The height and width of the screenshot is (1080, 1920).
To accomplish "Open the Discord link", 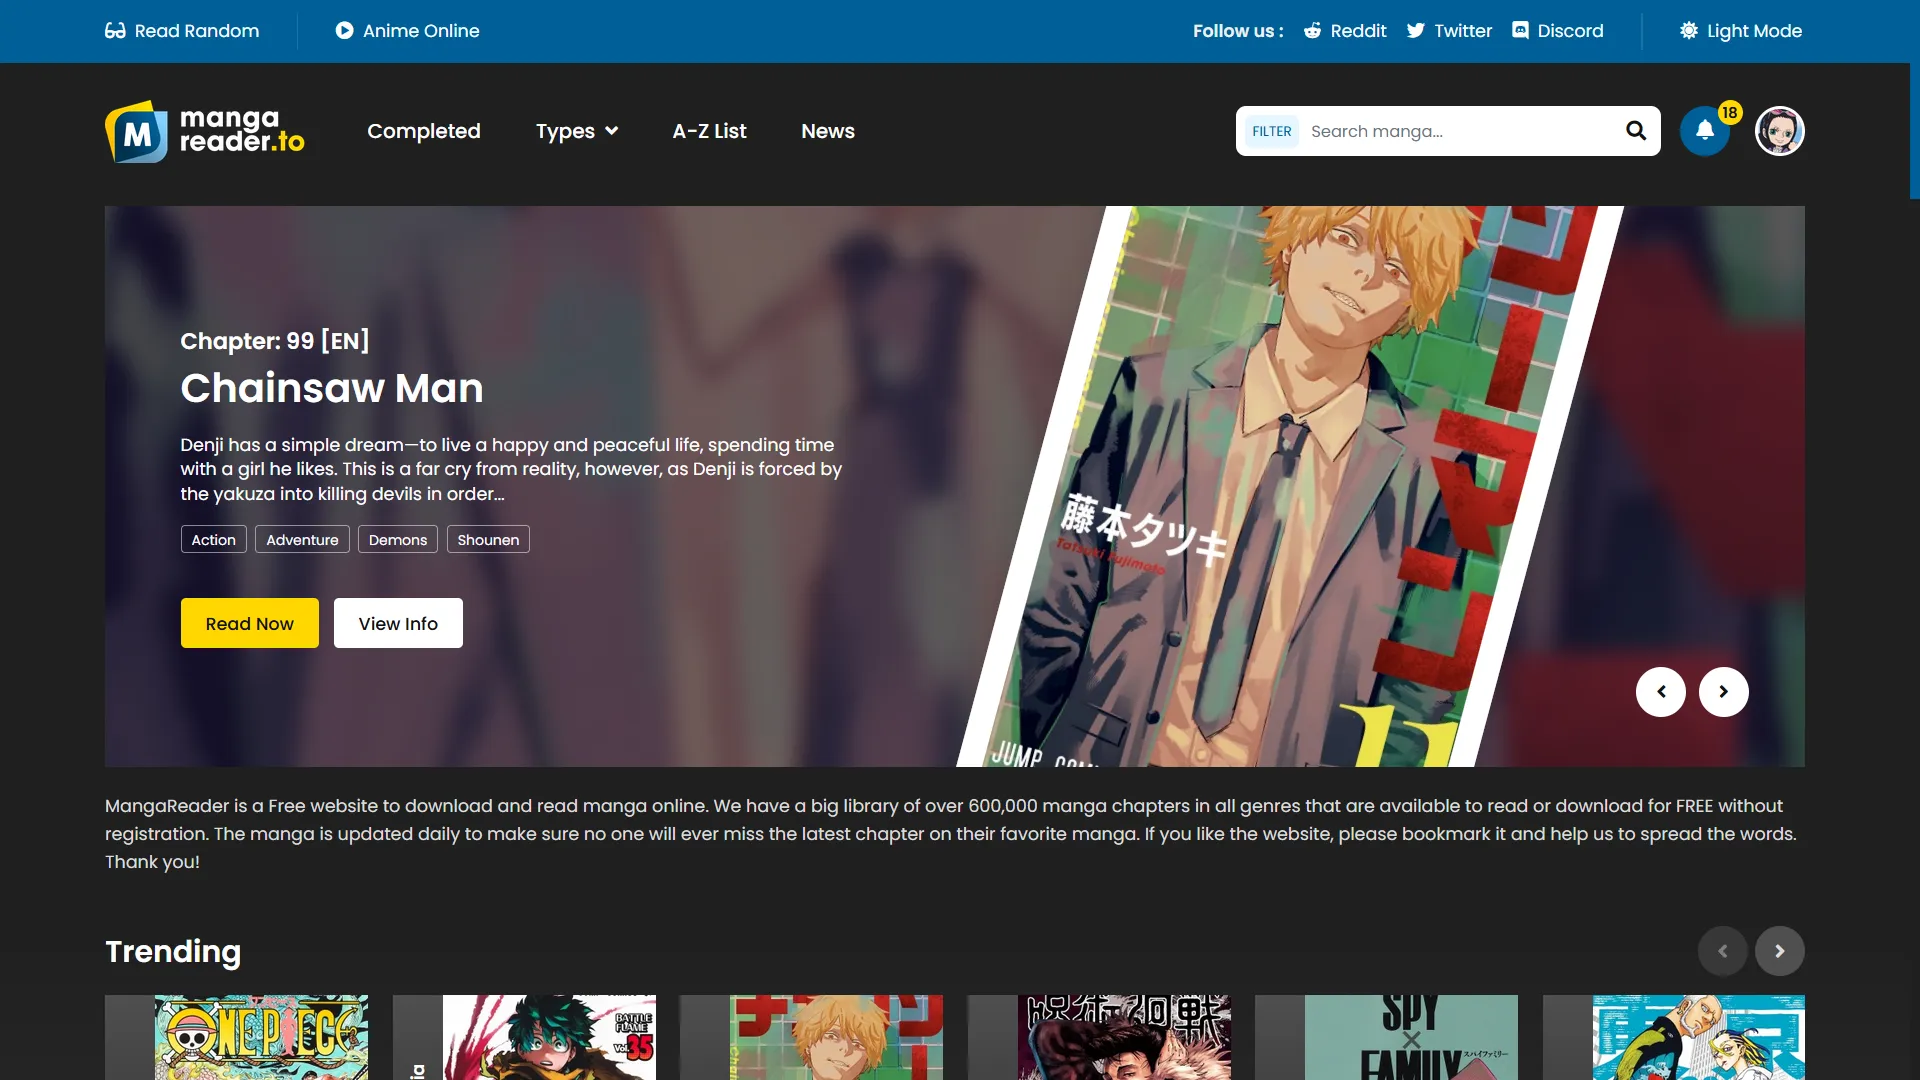I will [x=1557, y=31].
